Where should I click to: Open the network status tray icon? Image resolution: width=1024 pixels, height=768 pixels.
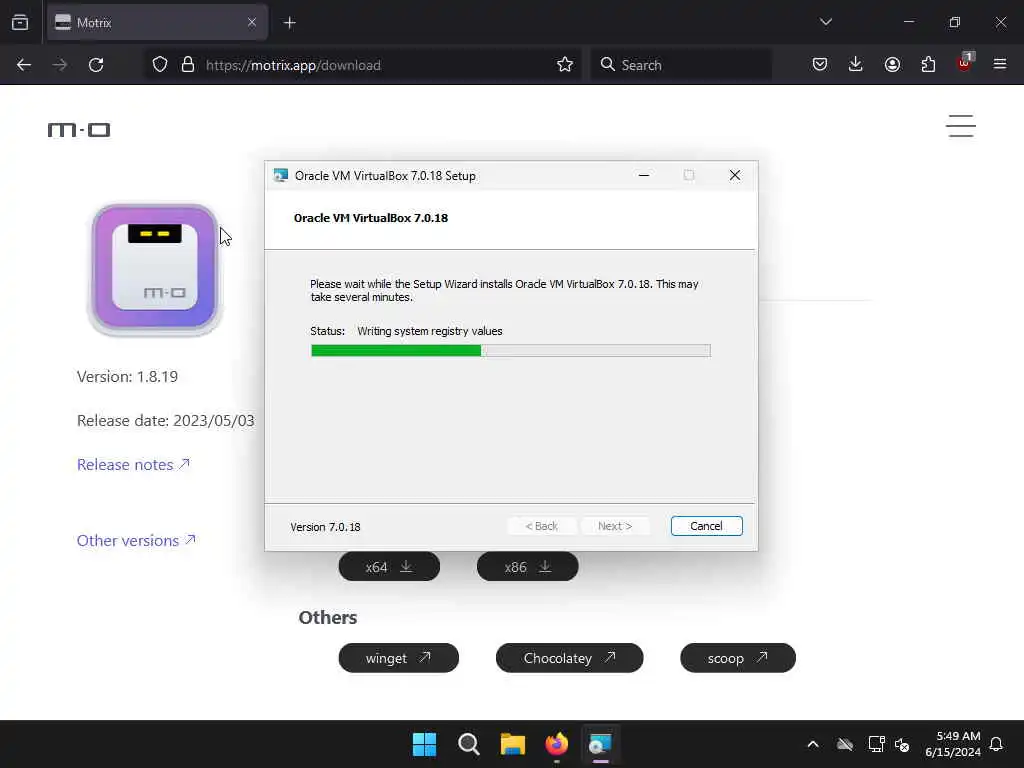coord(876,744)
